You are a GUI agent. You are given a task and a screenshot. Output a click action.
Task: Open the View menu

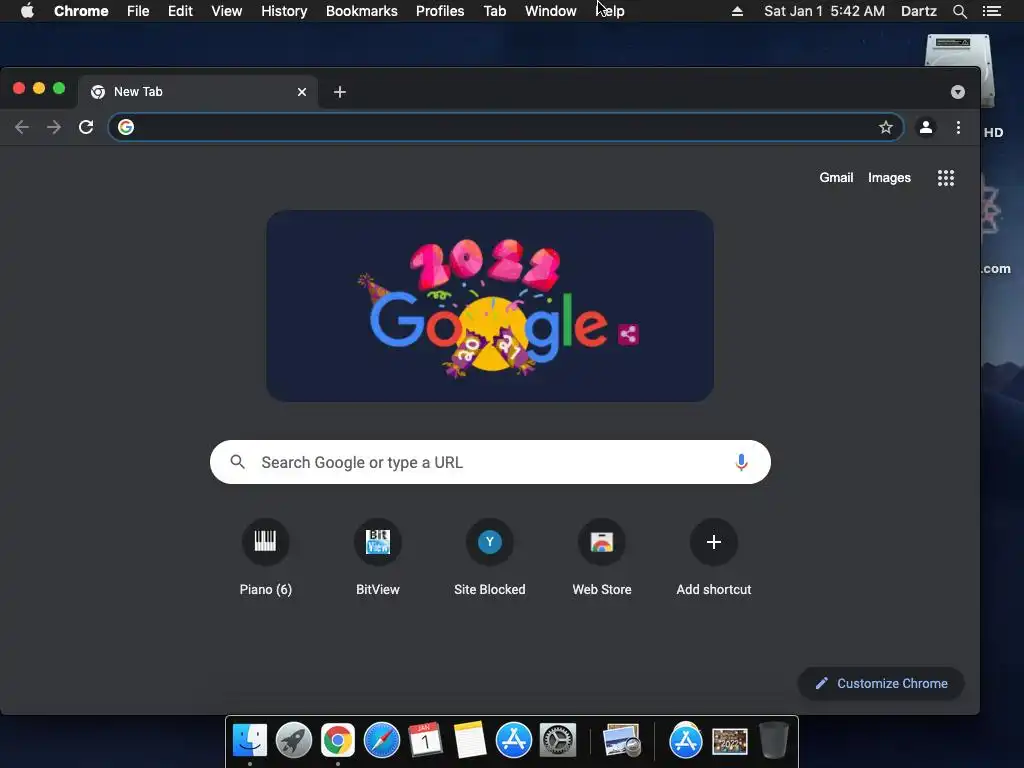point(227,11)
